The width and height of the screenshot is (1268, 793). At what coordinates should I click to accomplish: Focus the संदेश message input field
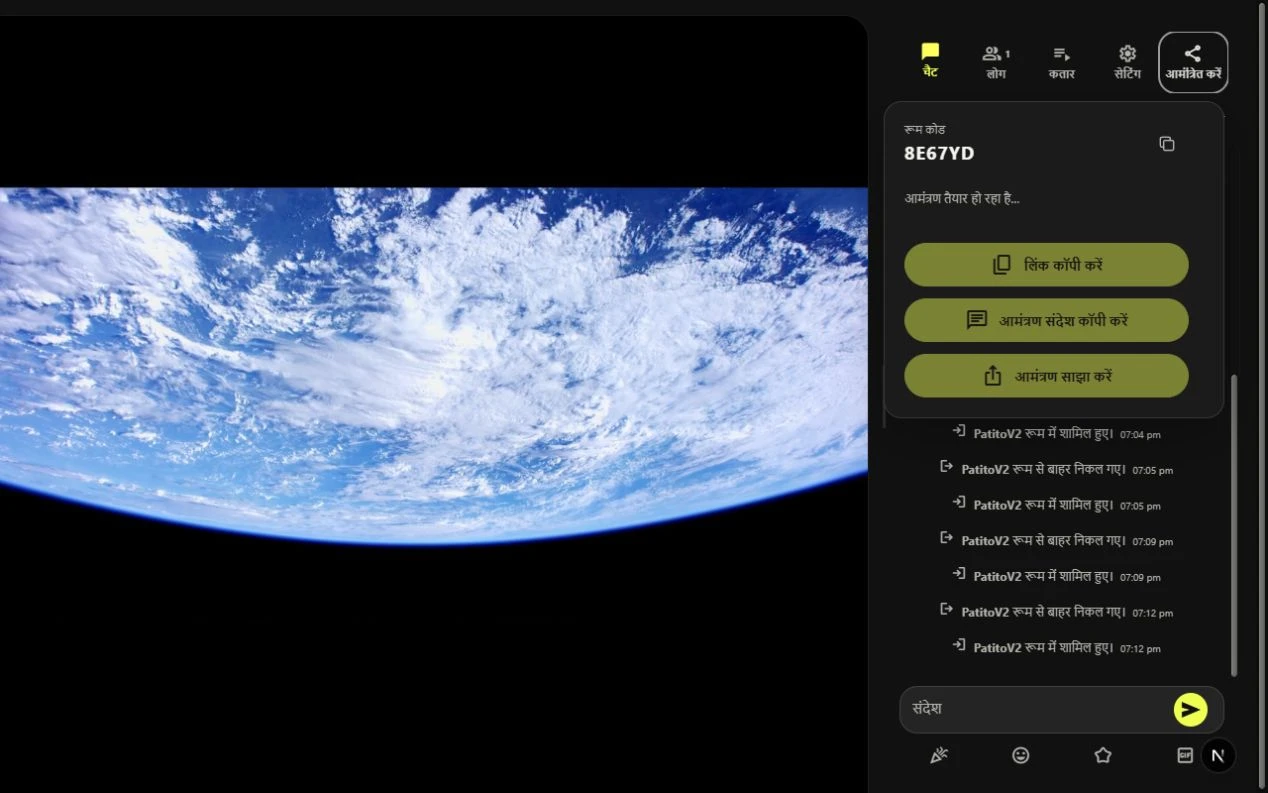[x=1035, y=709]
